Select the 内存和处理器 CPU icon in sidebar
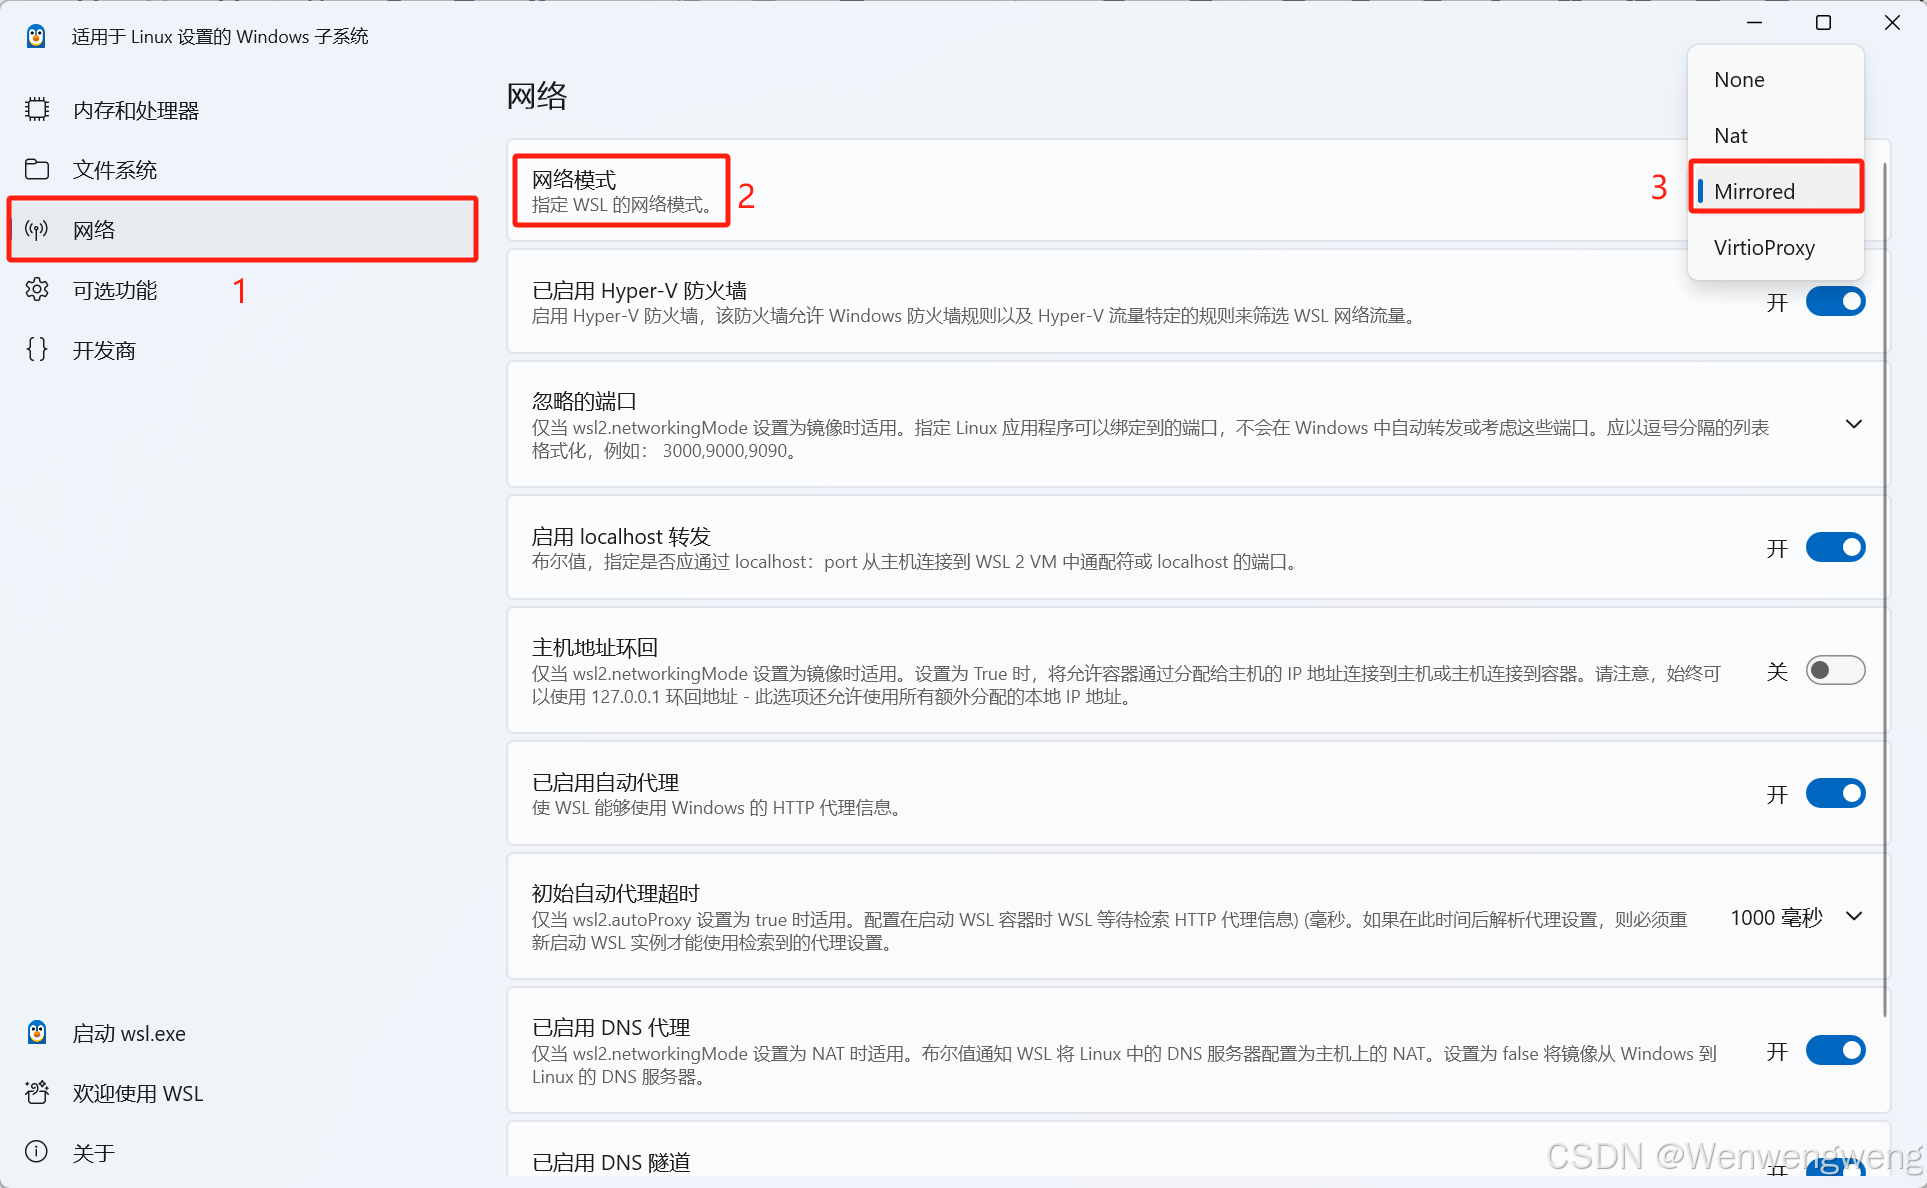 tap(37, 109)
